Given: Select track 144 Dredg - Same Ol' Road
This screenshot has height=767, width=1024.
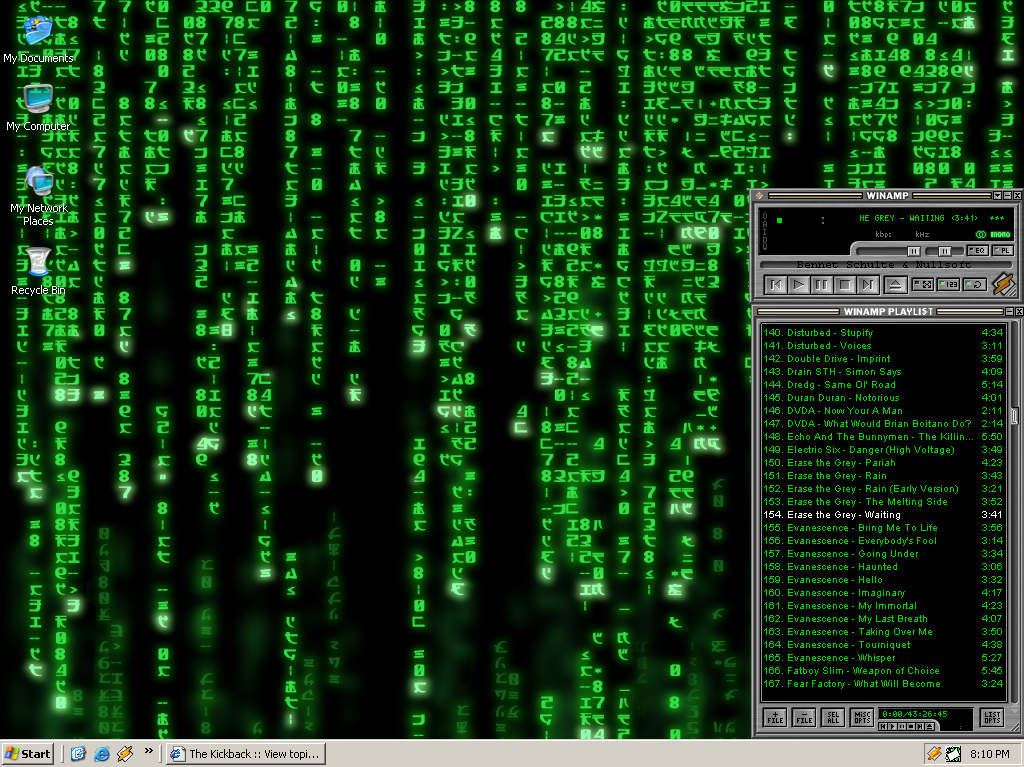Looking at the screenshot, I should (x=883, y=385).
